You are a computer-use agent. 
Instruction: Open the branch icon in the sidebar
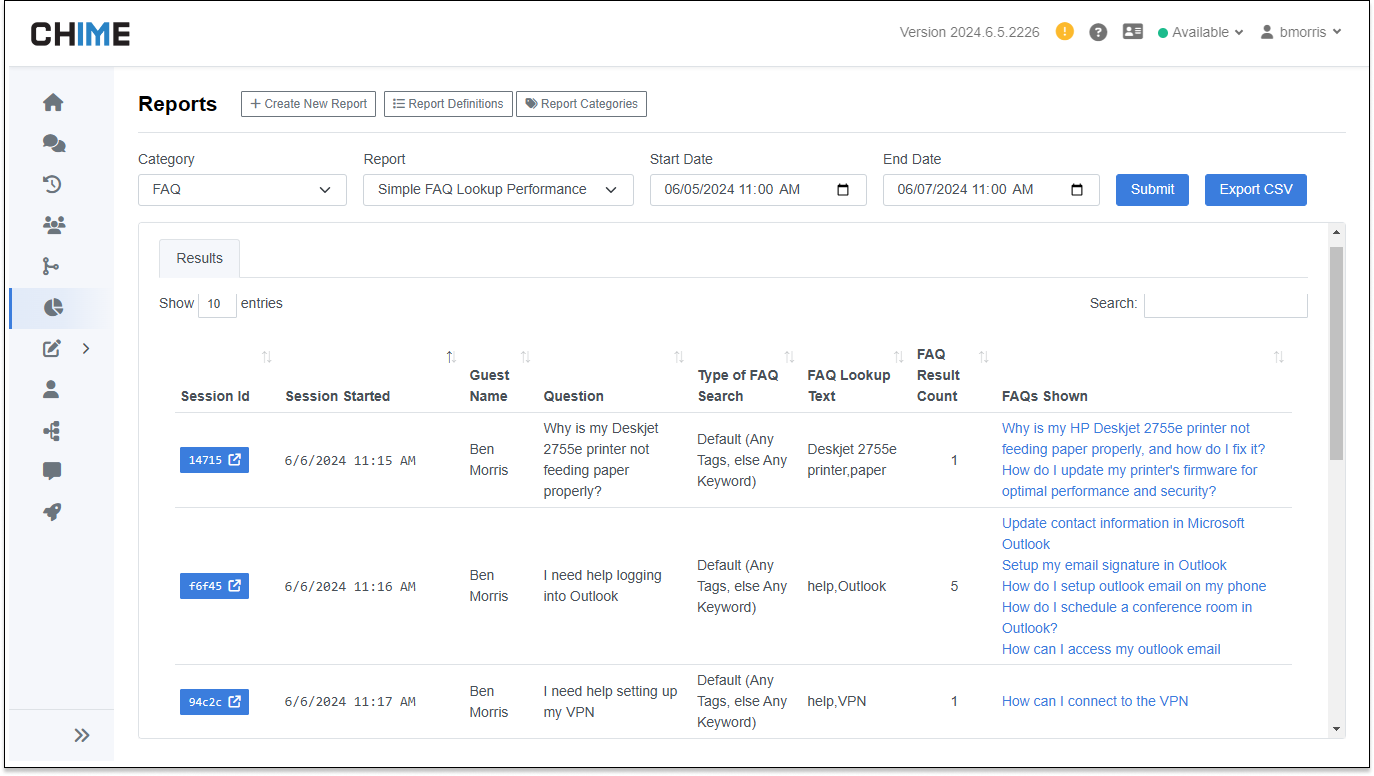tap(51, 266)
